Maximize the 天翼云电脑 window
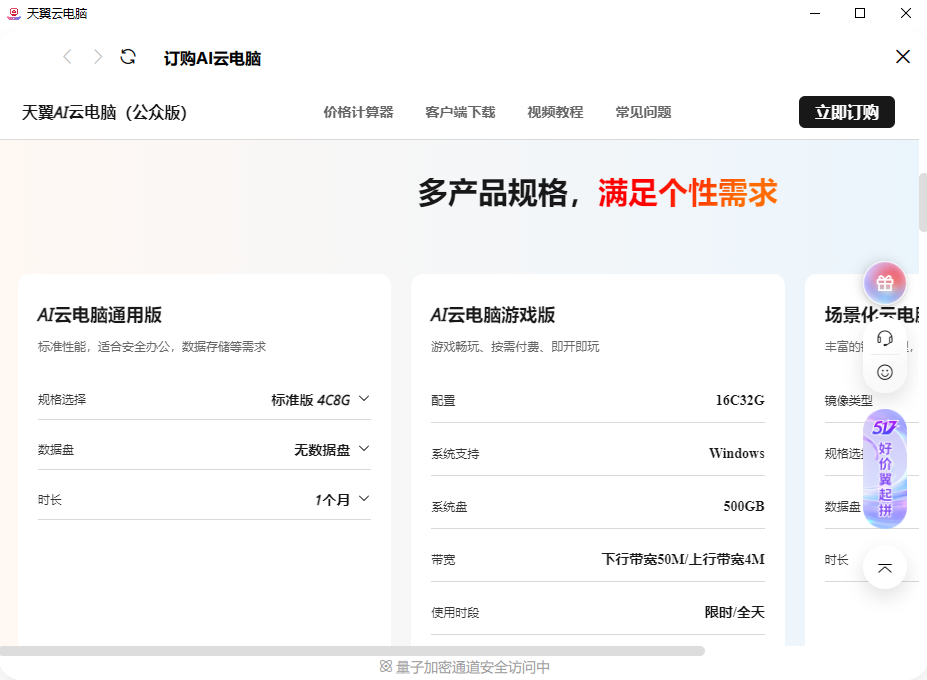The width and height of the screenshot is (927, 680). pyautogui.click(x=860, y=13)
